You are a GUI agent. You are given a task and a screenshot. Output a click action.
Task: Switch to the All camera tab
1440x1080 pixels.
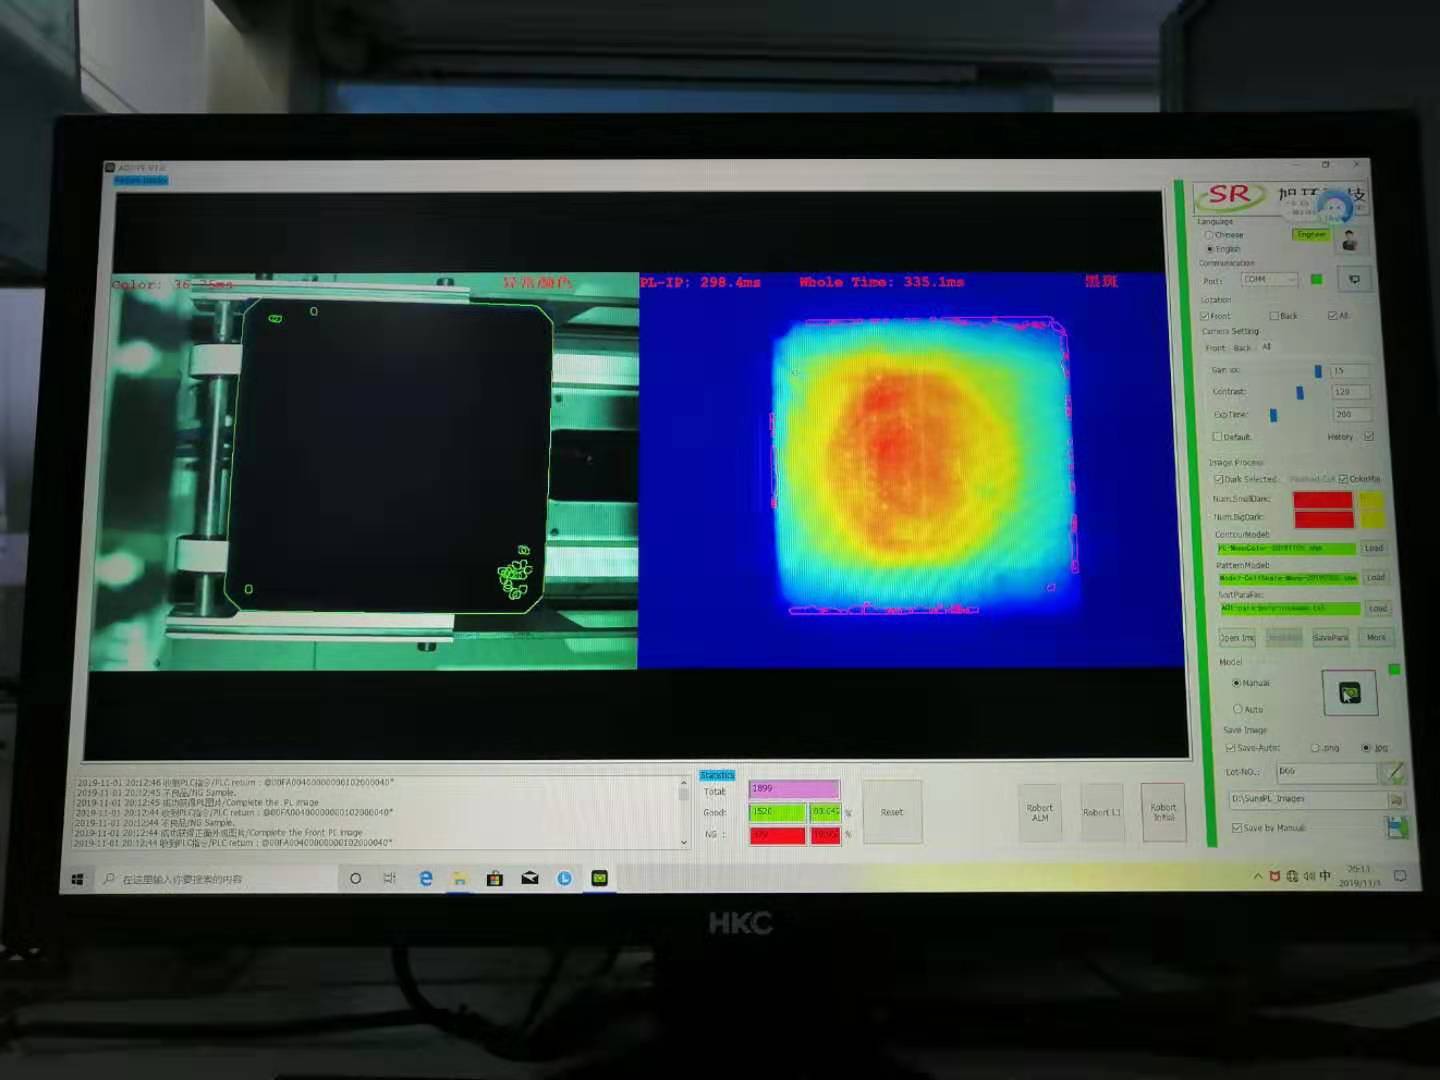1266,347
